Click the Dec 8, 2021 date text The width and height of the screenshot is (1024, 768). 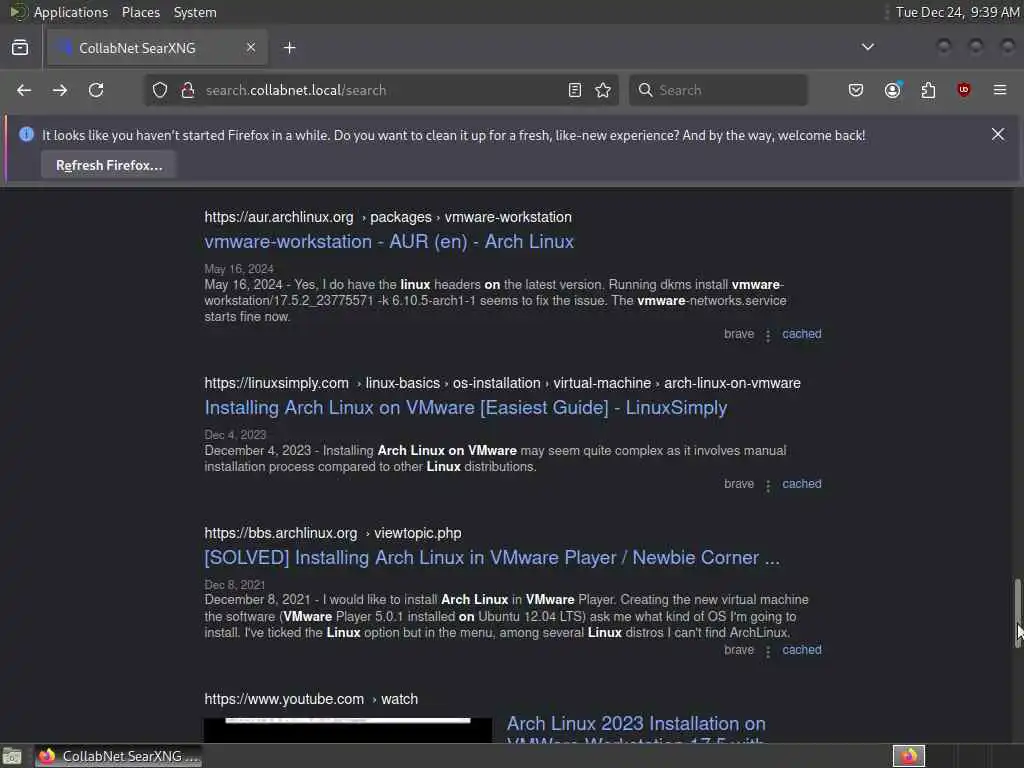click(x=234, y=584)
